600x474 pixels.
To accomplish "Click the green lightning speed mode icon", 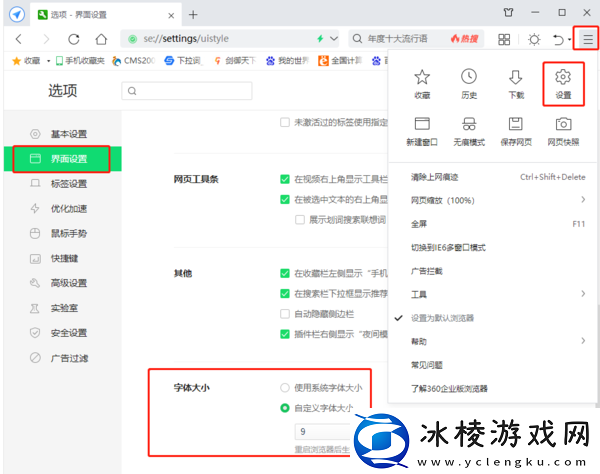I will 320,39.
